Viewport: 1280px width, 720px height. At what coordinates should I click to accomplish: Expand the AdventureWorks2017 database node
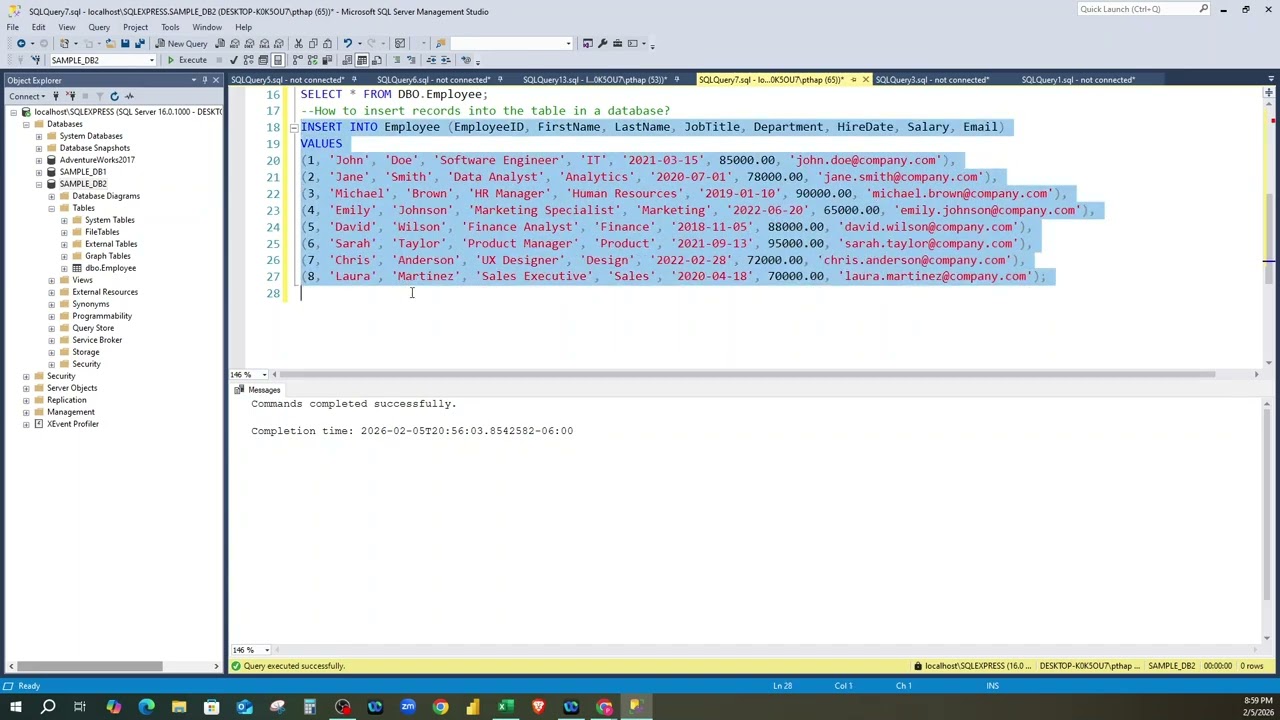click(39, 160)
